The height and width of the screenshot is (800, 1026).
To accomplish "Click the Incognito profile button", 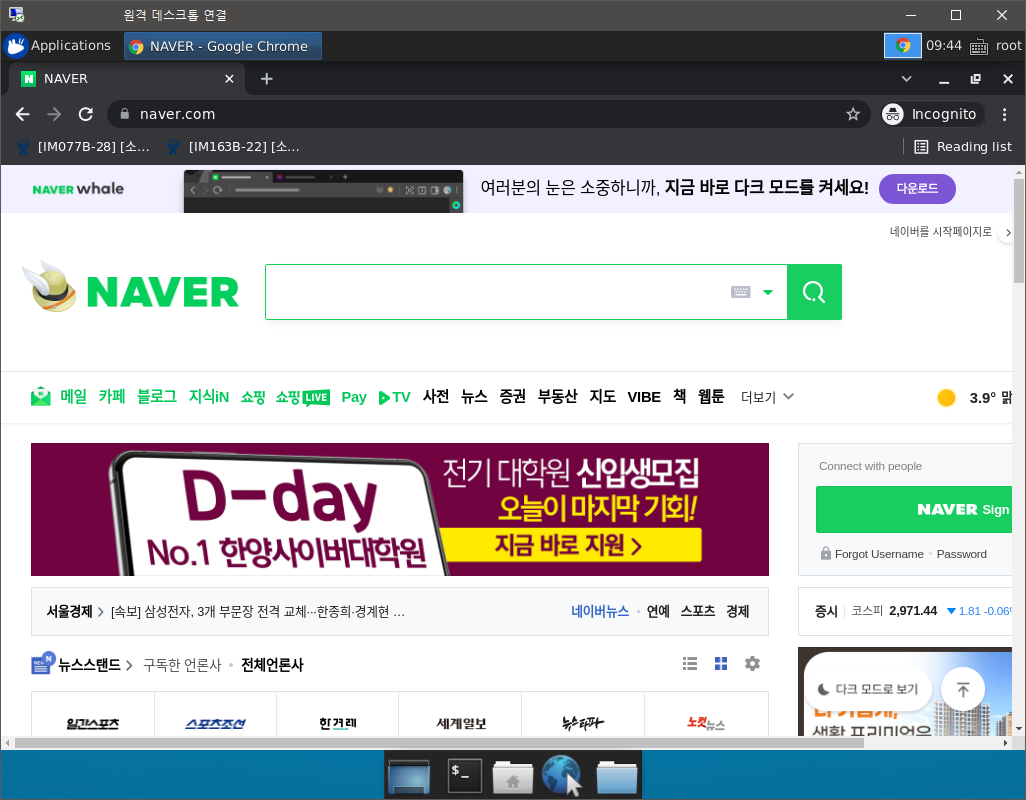I will [932, 114].
